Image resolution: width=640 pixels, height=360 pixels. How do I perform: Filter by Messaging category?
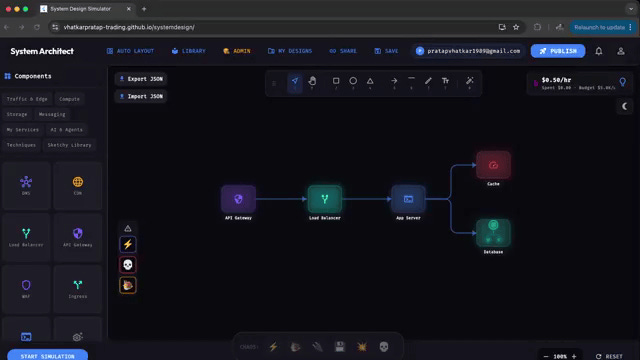52,114
